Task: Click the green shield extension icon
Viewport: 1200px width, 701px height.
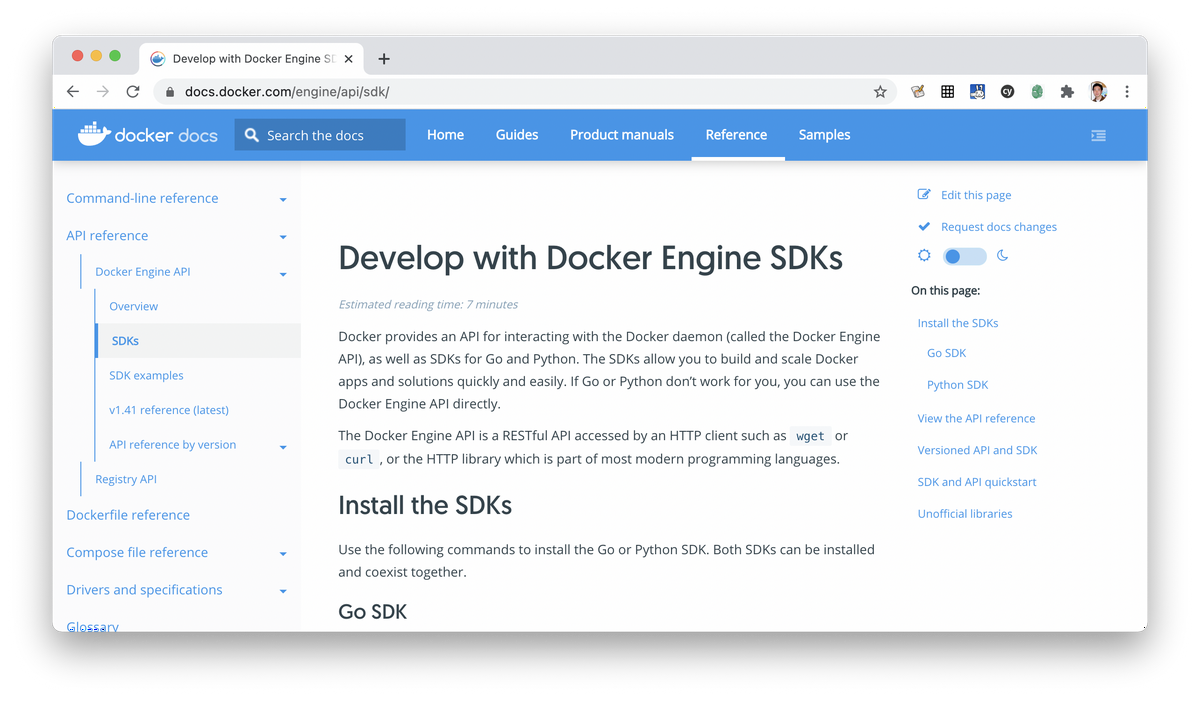Action: [1037, 92]
